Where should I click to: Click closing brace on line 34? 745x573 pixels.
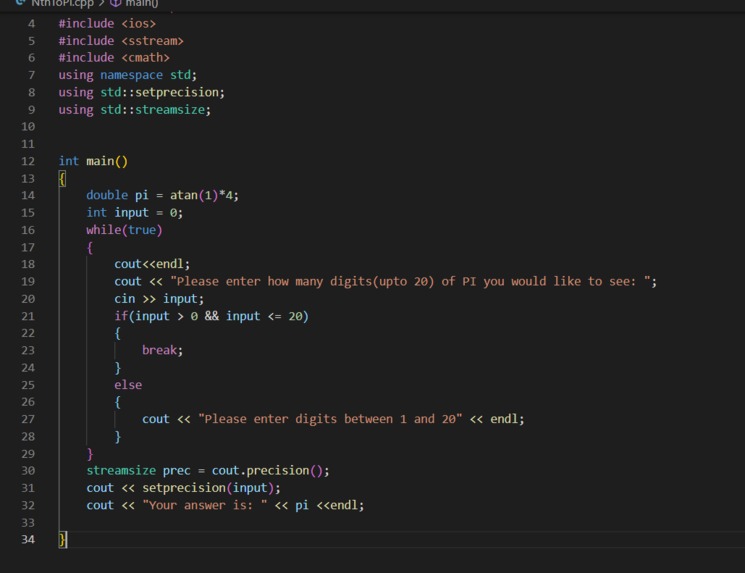(62, 540)
